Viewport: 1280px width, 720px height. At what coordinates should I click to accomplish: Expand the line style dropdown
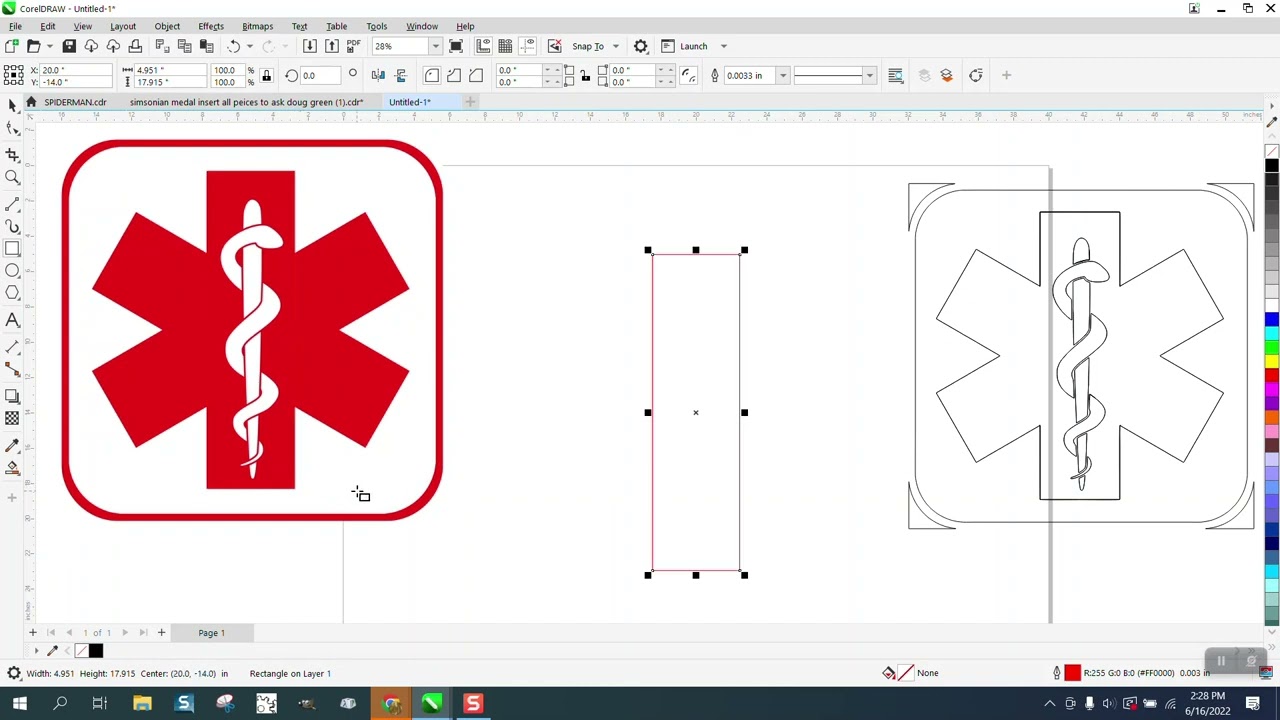[869, 75]
